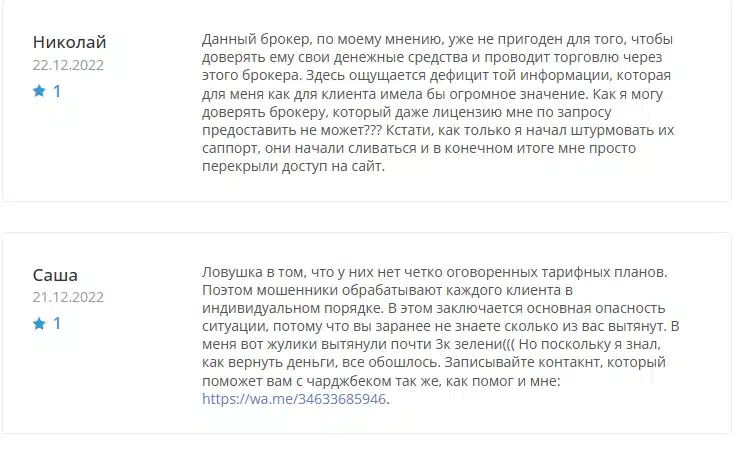Viewport: 743px width, 453px height.
Task: Click the word 'саппорт' in Николай's review
Action: (231, 149)
